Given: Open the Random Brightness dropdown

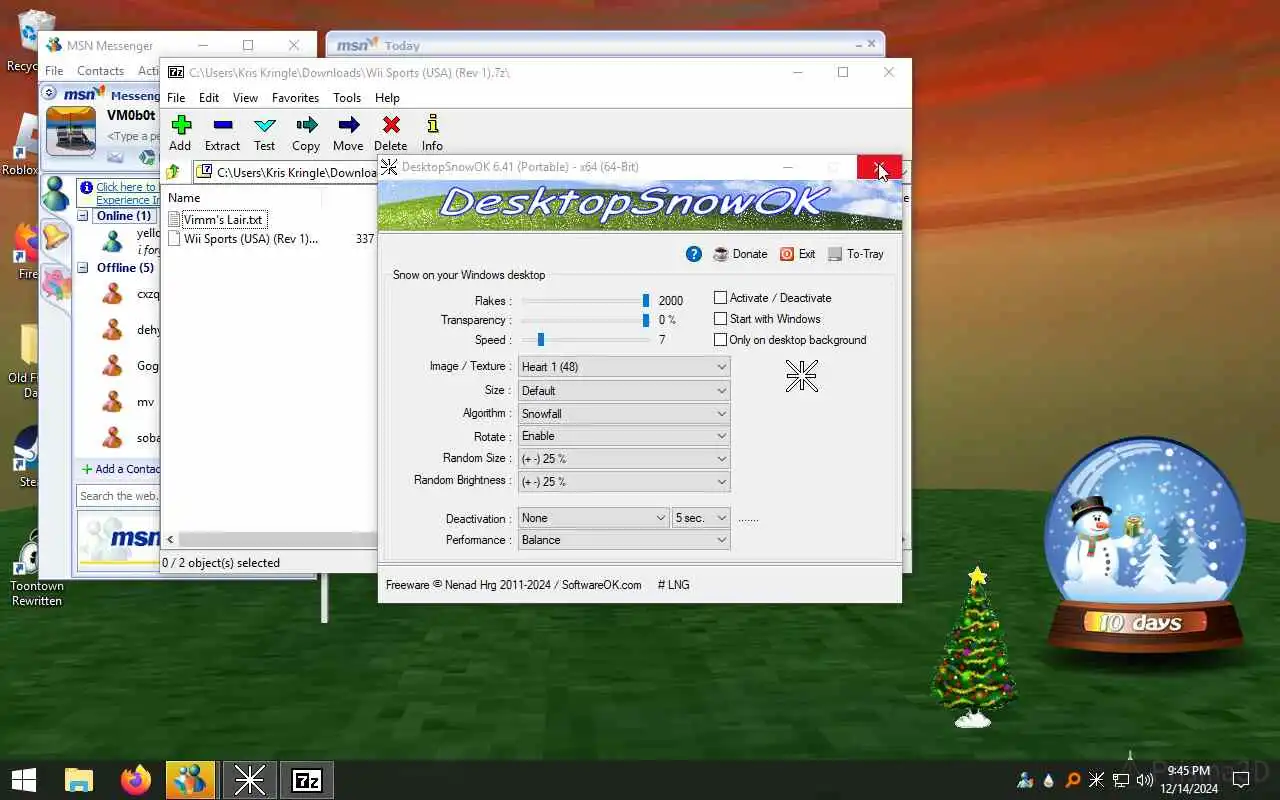Looking at the screenshot, I should point(624,482).
